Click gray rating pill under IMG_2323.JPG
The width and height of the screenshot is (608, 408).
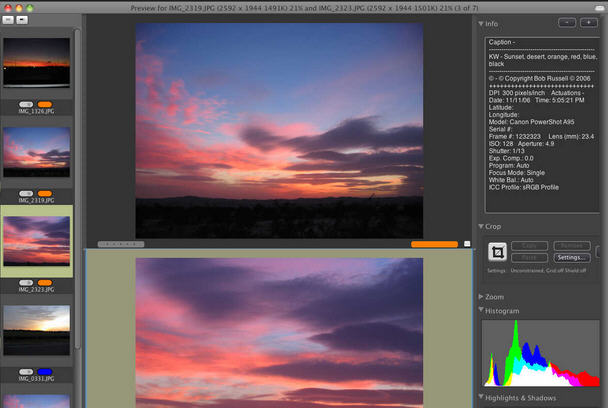coord(26,283)
